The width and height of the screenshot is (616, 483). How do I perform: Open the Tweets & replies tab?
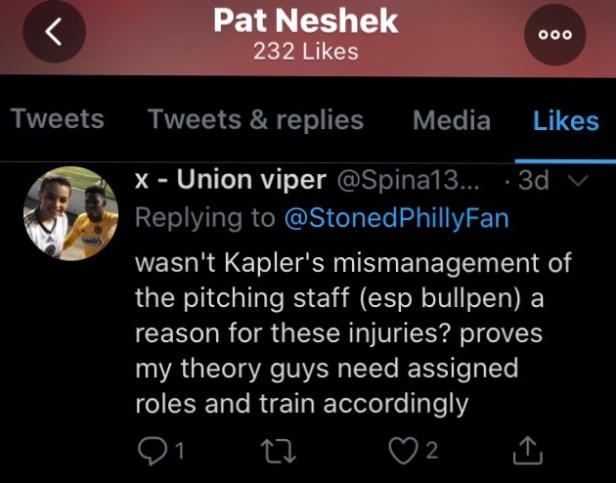pos(257,120)
